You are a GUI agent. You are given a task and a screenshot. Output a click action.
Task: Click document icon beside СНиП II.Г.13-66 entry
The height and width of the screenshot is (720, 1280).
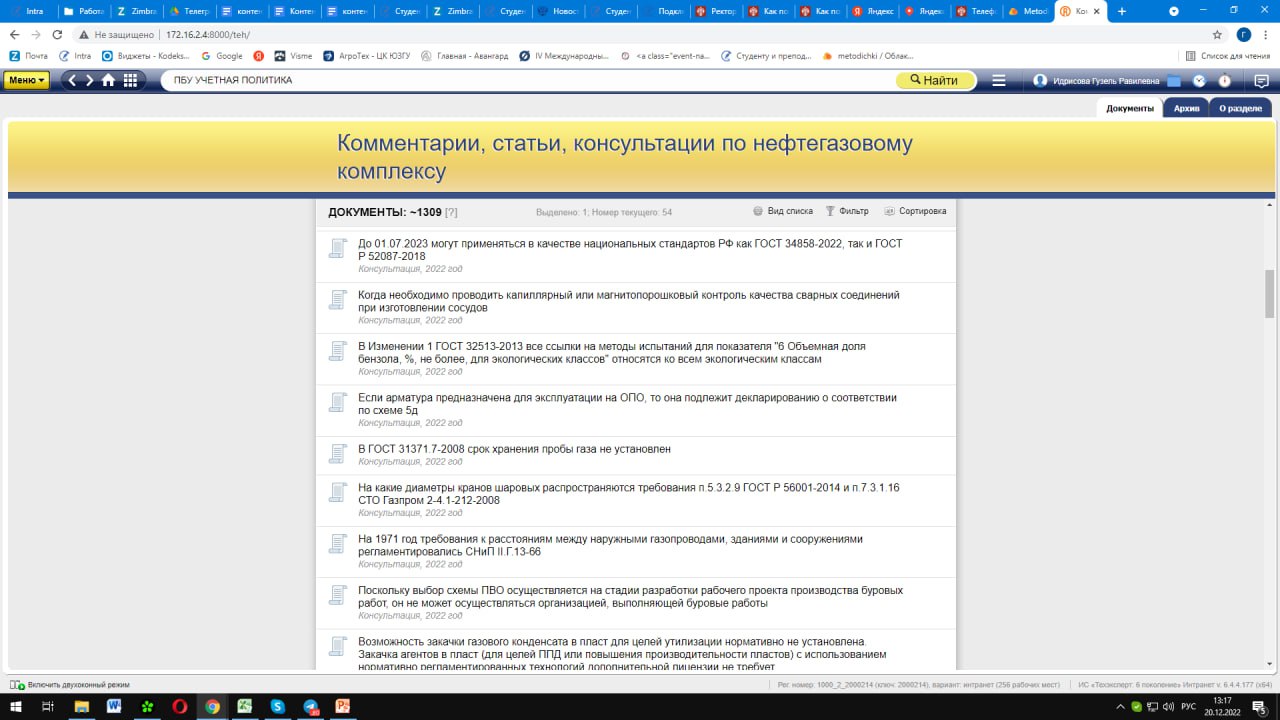tap(338, 545)
